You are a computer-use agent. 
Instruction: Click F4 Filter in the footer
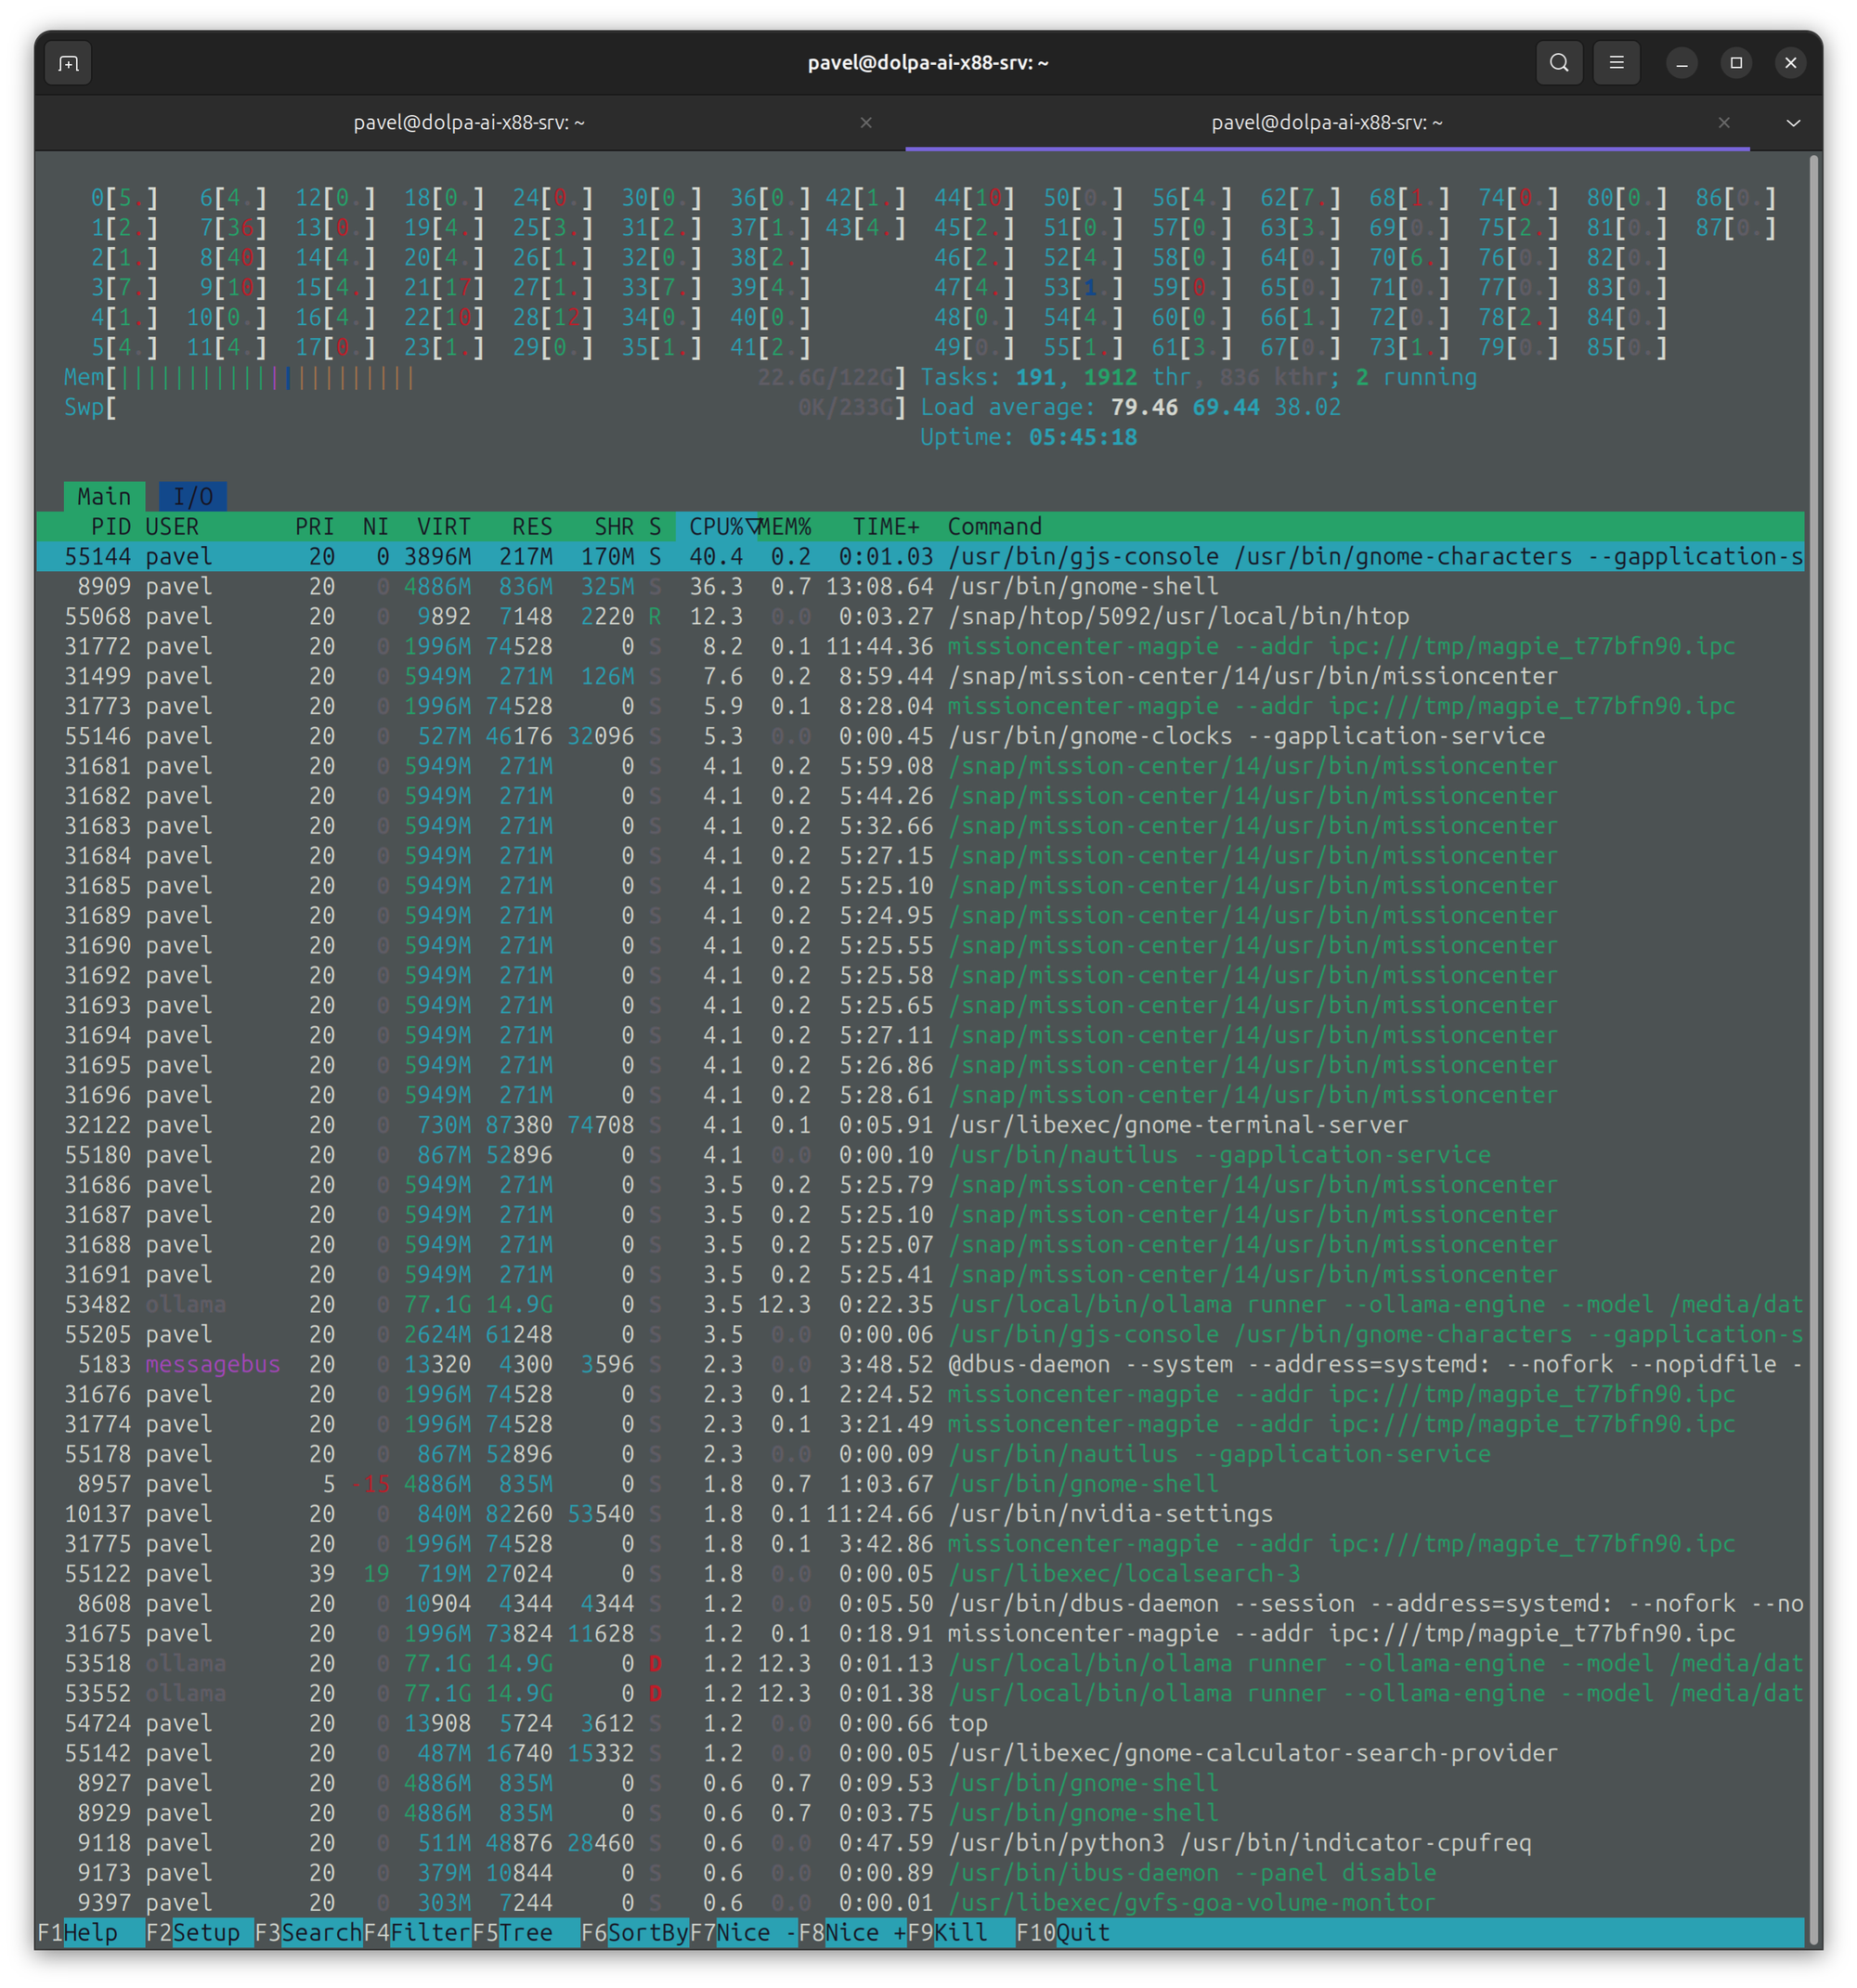tap(430, 1932)
